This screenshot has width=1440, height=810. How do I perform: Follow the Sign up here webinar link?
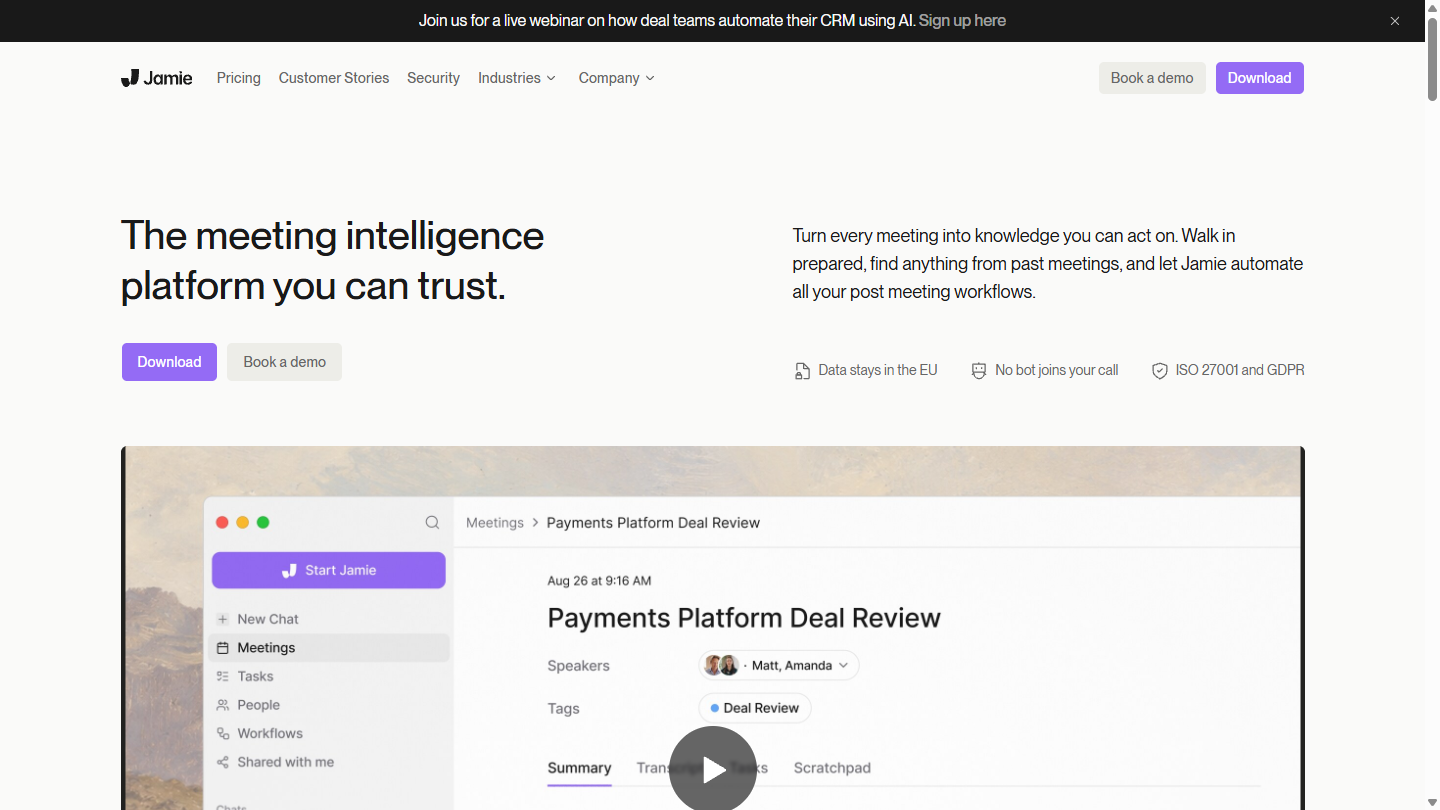(962, 20)
